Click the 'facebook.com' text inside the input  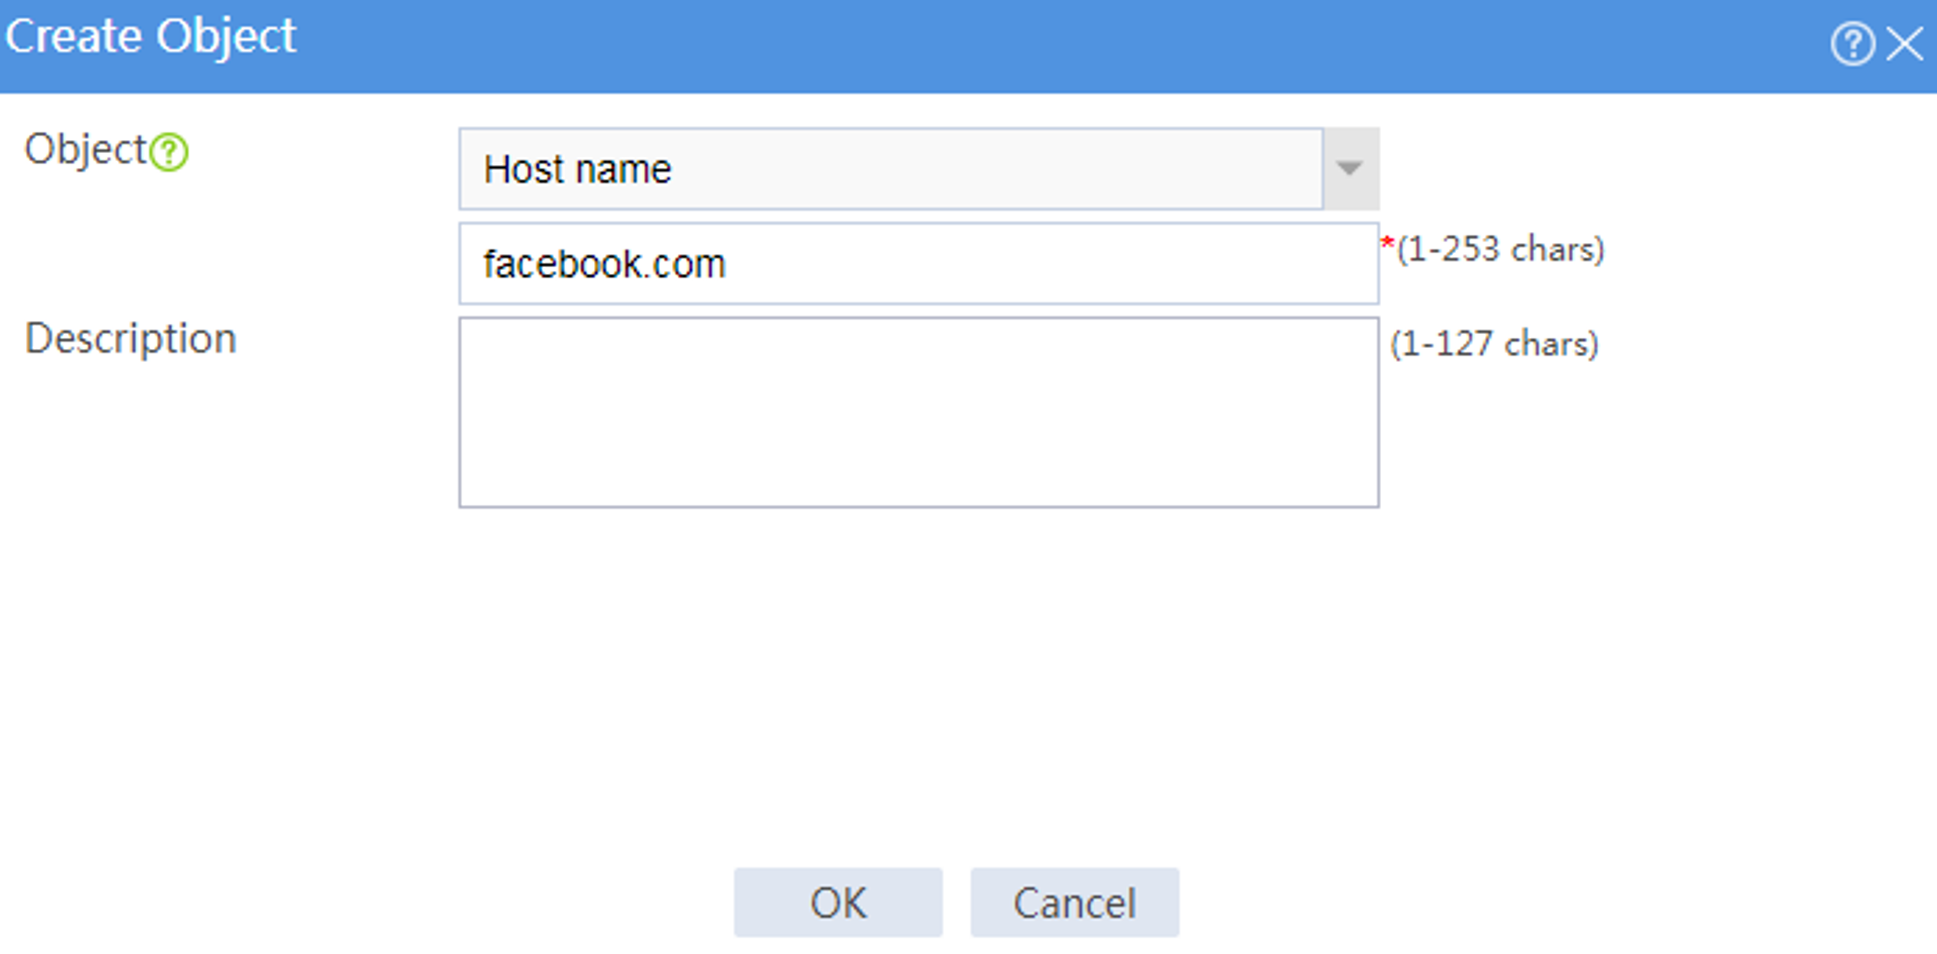(604, 264)
